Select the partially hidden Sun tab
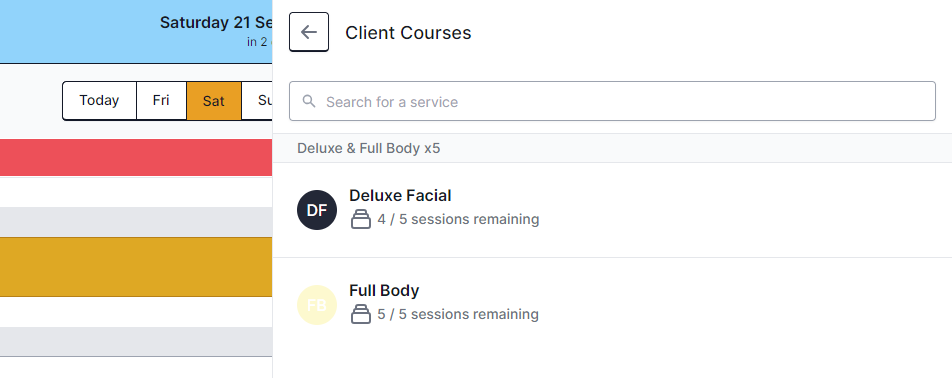Viewport: 952px width, 378px height. [257, 101]
